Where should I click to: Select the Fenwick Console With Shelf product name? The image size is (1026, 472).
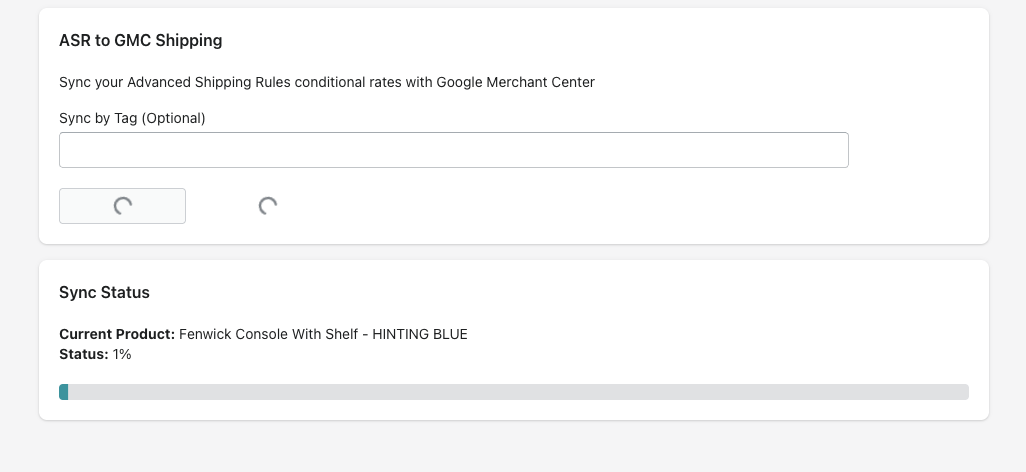(x=270, y=334)
